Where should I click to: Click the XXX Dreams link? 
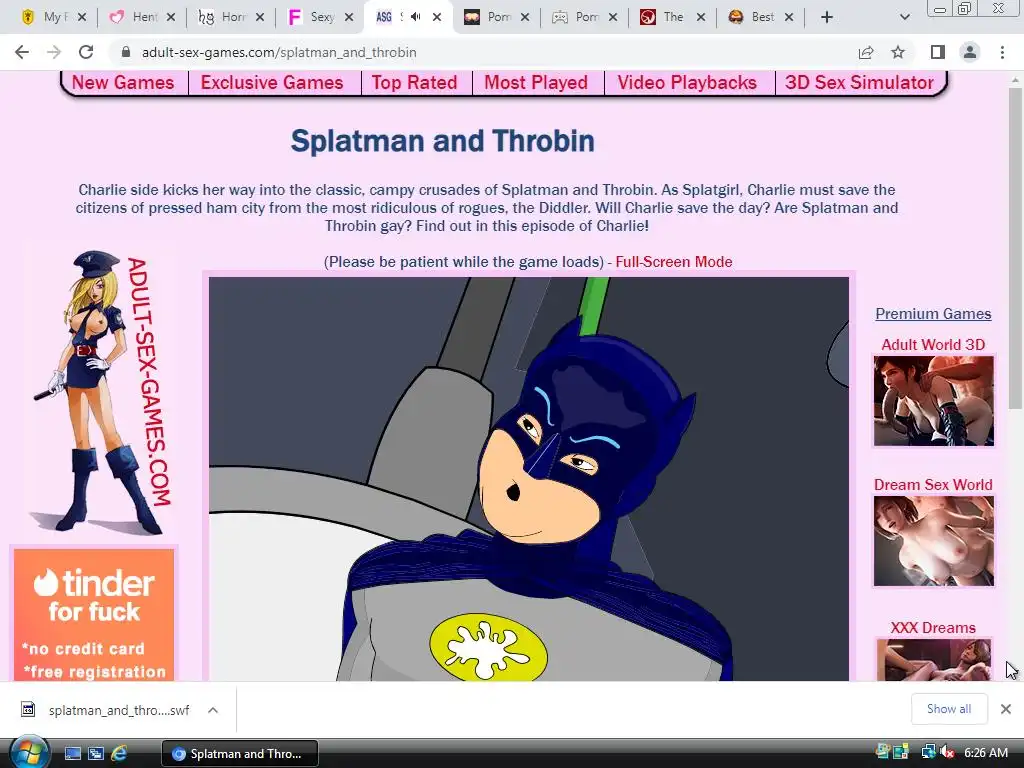coord(933,628)
